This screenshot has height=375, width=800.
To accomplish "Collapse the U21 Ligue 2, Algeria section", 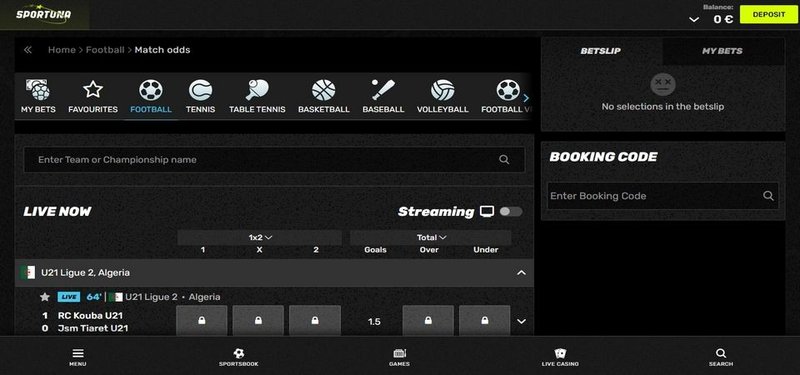I will point(521,273).
